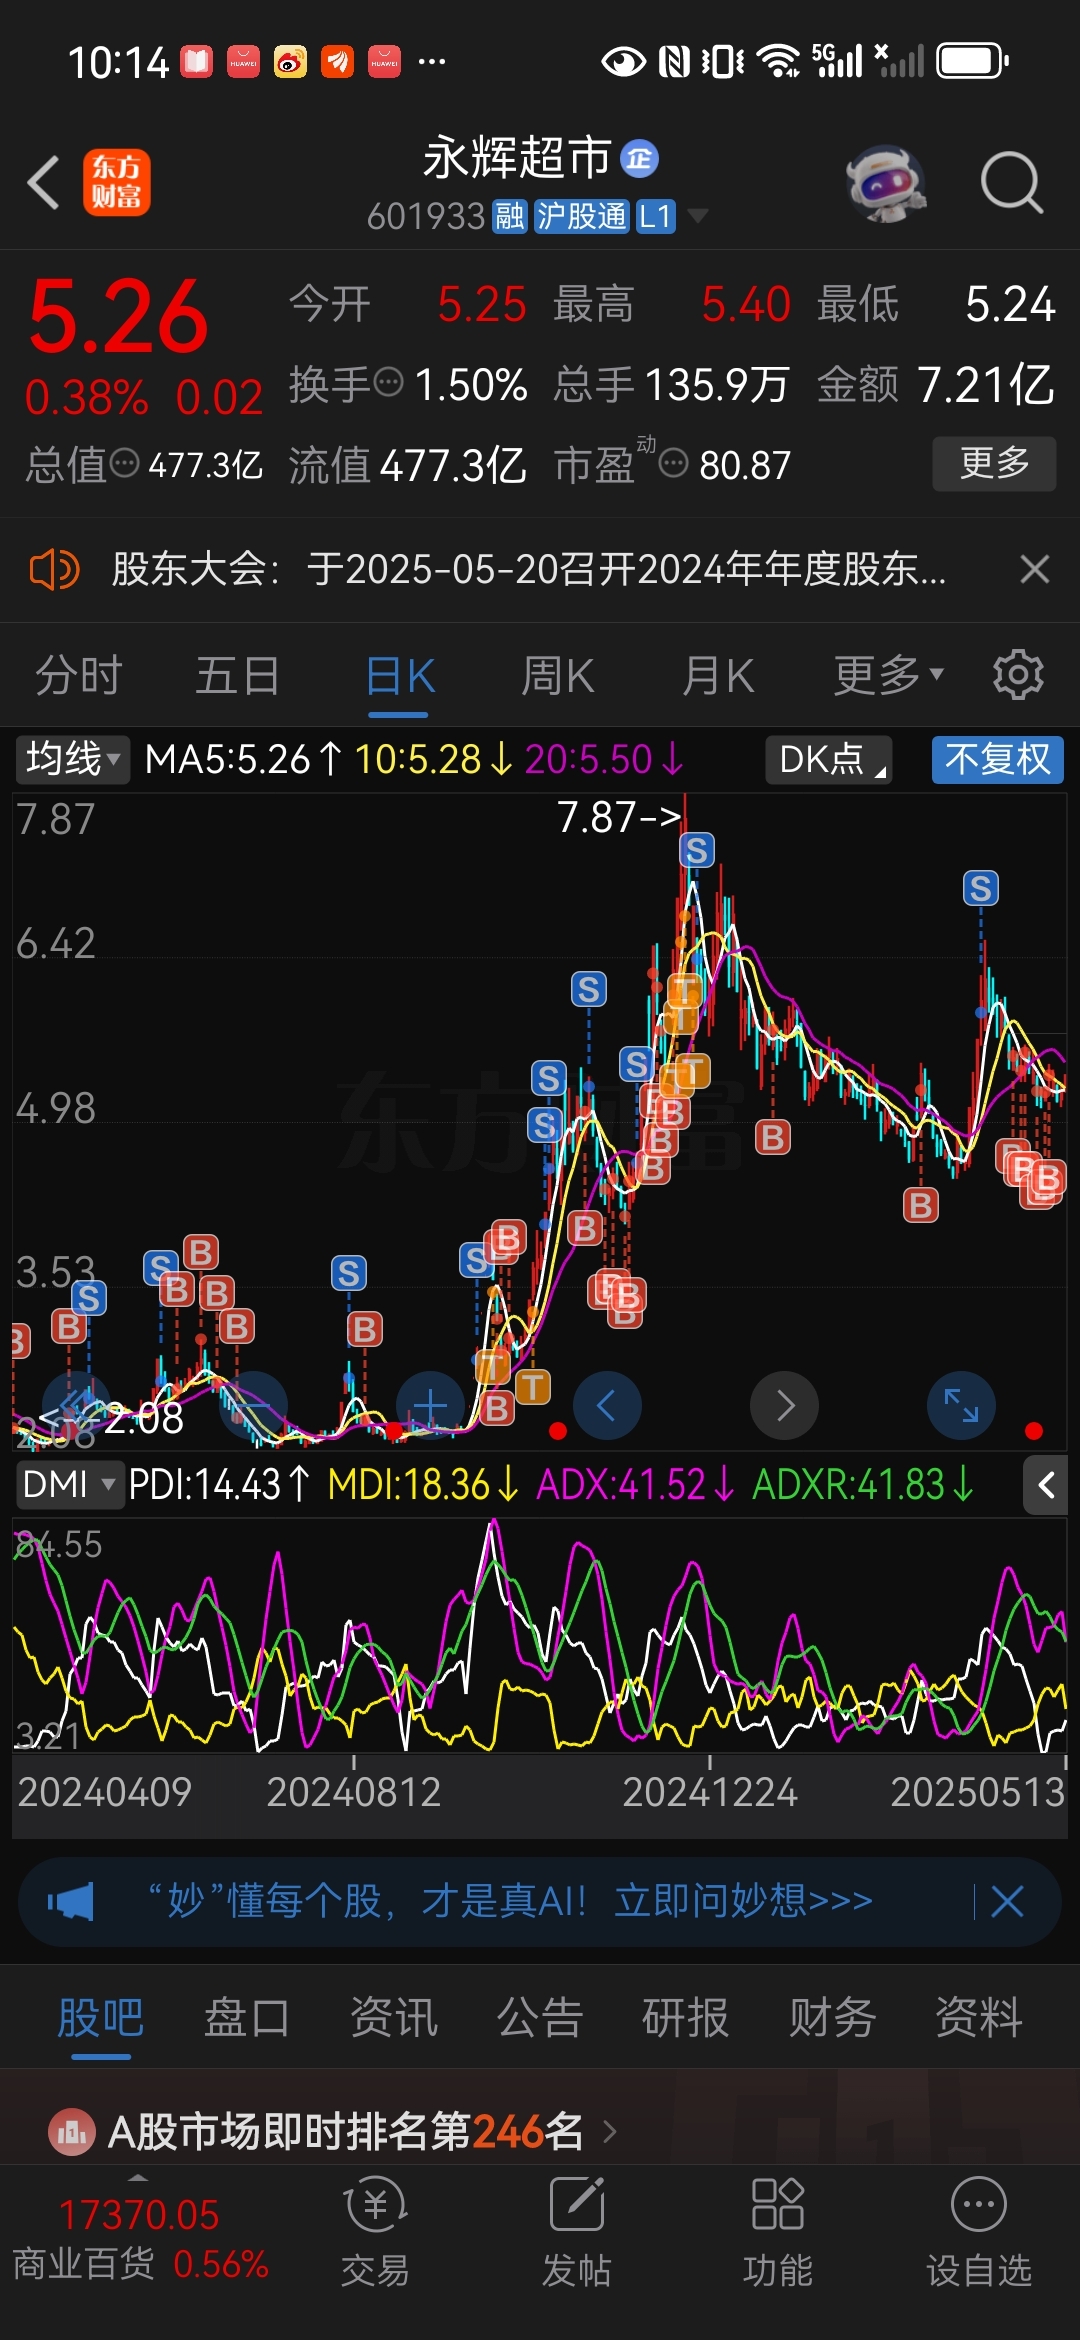
Task: Open 盘口 tab
Action: (247, 2017)
